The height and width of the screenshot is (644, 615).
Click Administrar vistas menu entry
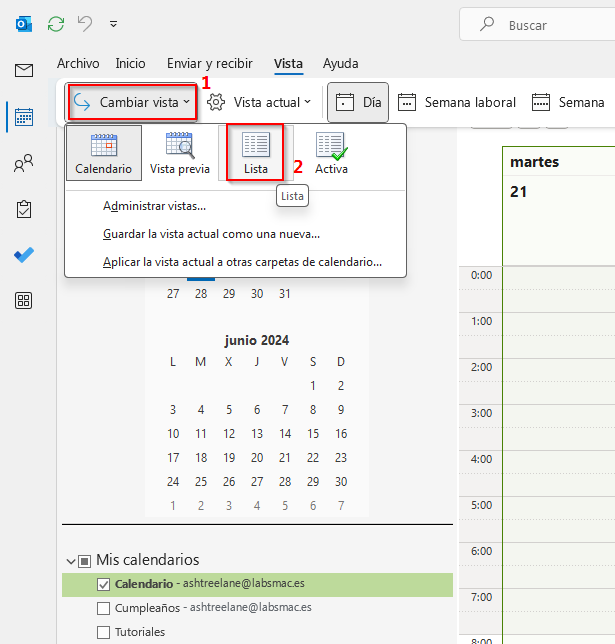coord(154,206)
